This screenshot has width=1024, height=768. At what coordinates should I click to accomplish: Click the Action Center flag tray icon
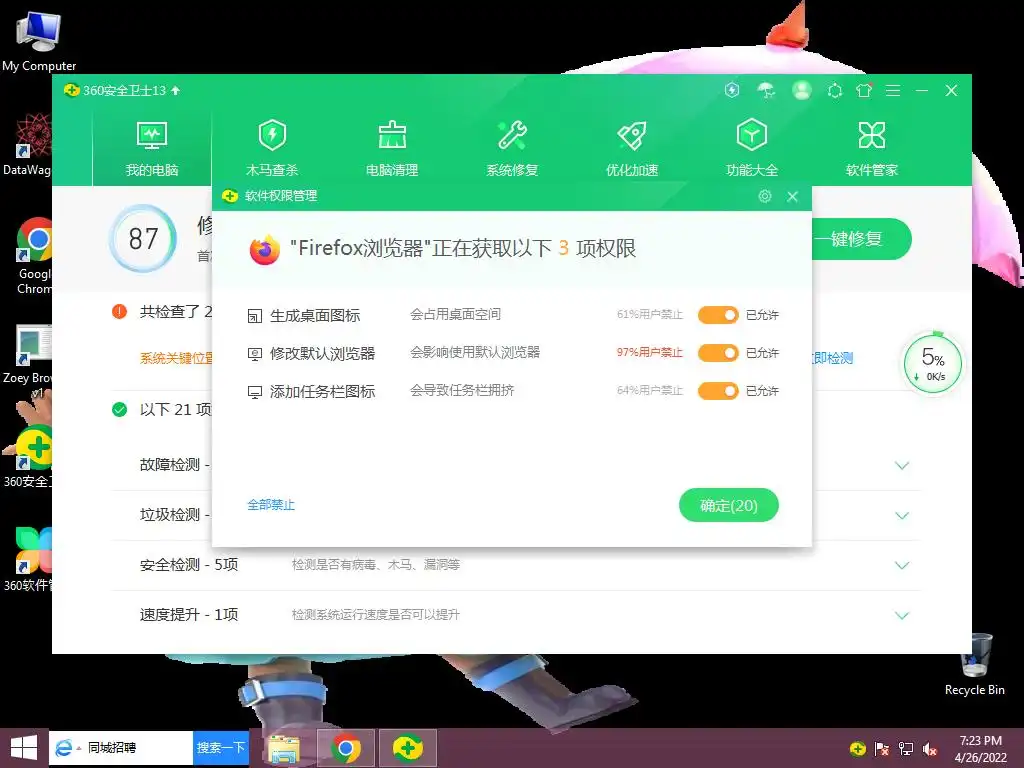click(882, 749)
